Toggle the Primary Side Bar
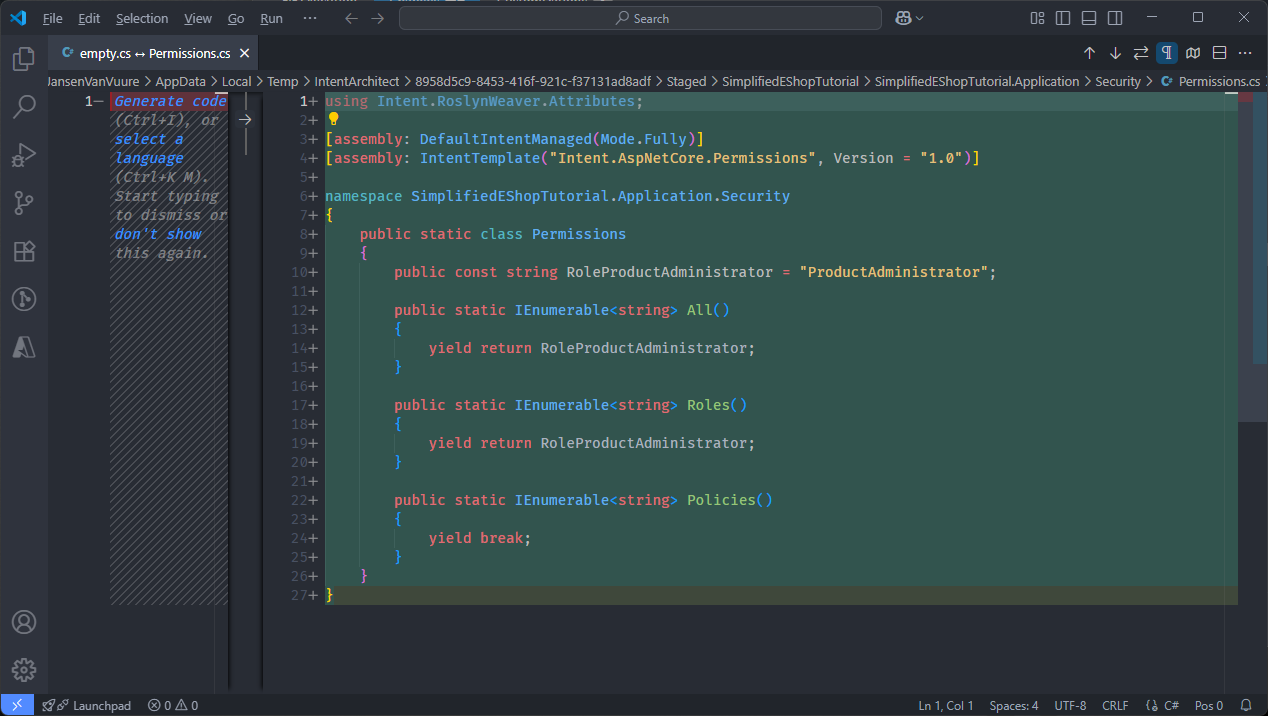This screenshot has height=716, width=1268. coord(1063,18)
